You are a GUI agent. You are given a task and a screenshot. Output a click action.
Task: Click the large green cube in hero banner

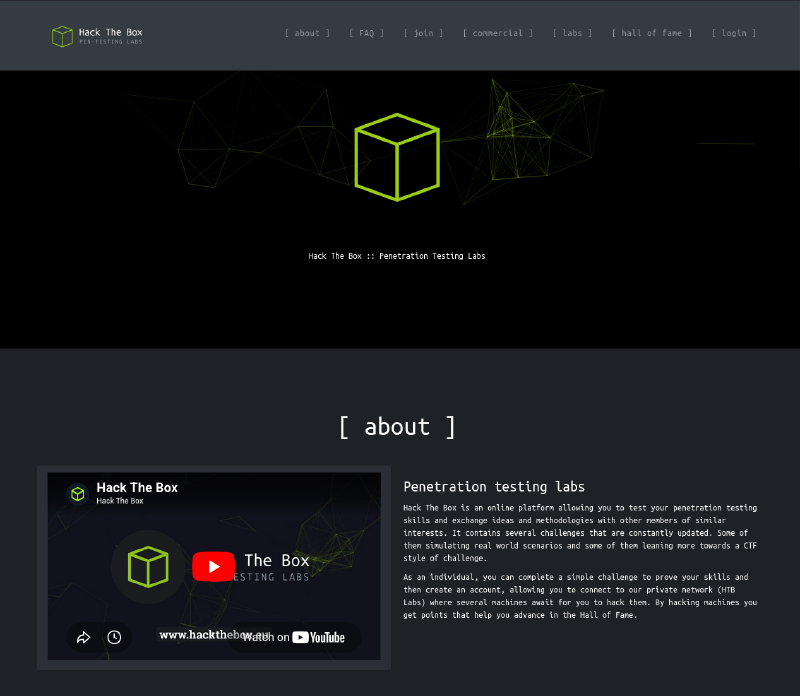(397, 157)
